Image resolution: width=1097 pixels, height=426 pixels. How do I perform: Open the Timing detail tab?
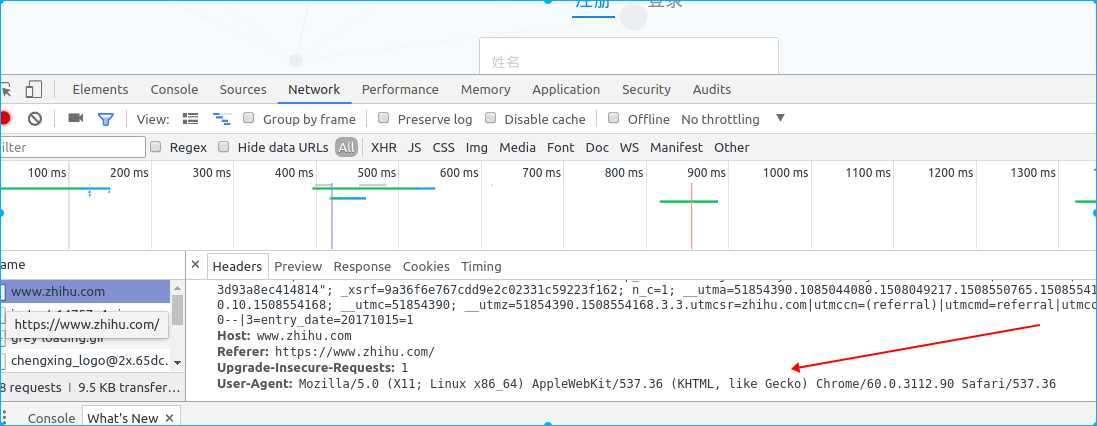tap(481, 267)
